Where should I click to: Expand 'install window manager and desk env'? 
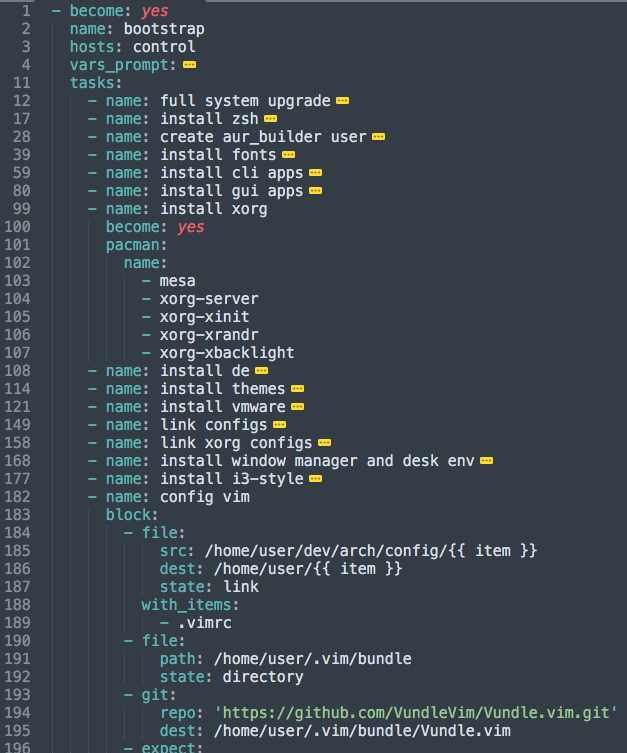pos(487,461)
